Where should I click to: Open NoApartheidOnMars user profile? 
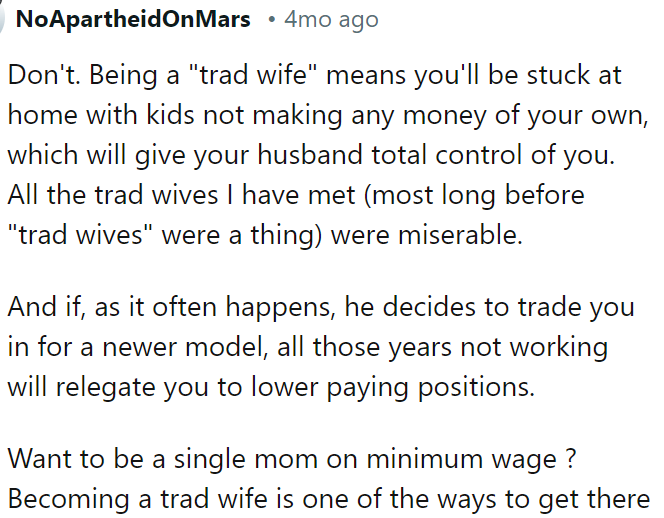[133, 19]
